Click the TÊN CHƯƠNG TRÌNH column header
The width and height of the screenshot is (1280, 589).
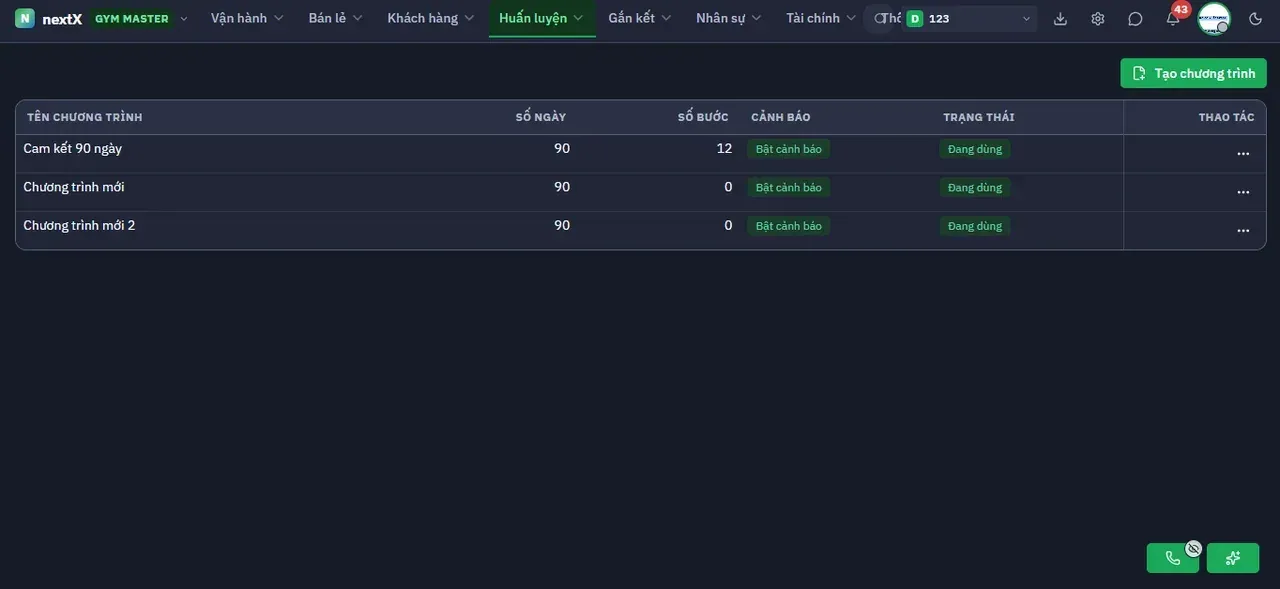[x=85, y=117]
